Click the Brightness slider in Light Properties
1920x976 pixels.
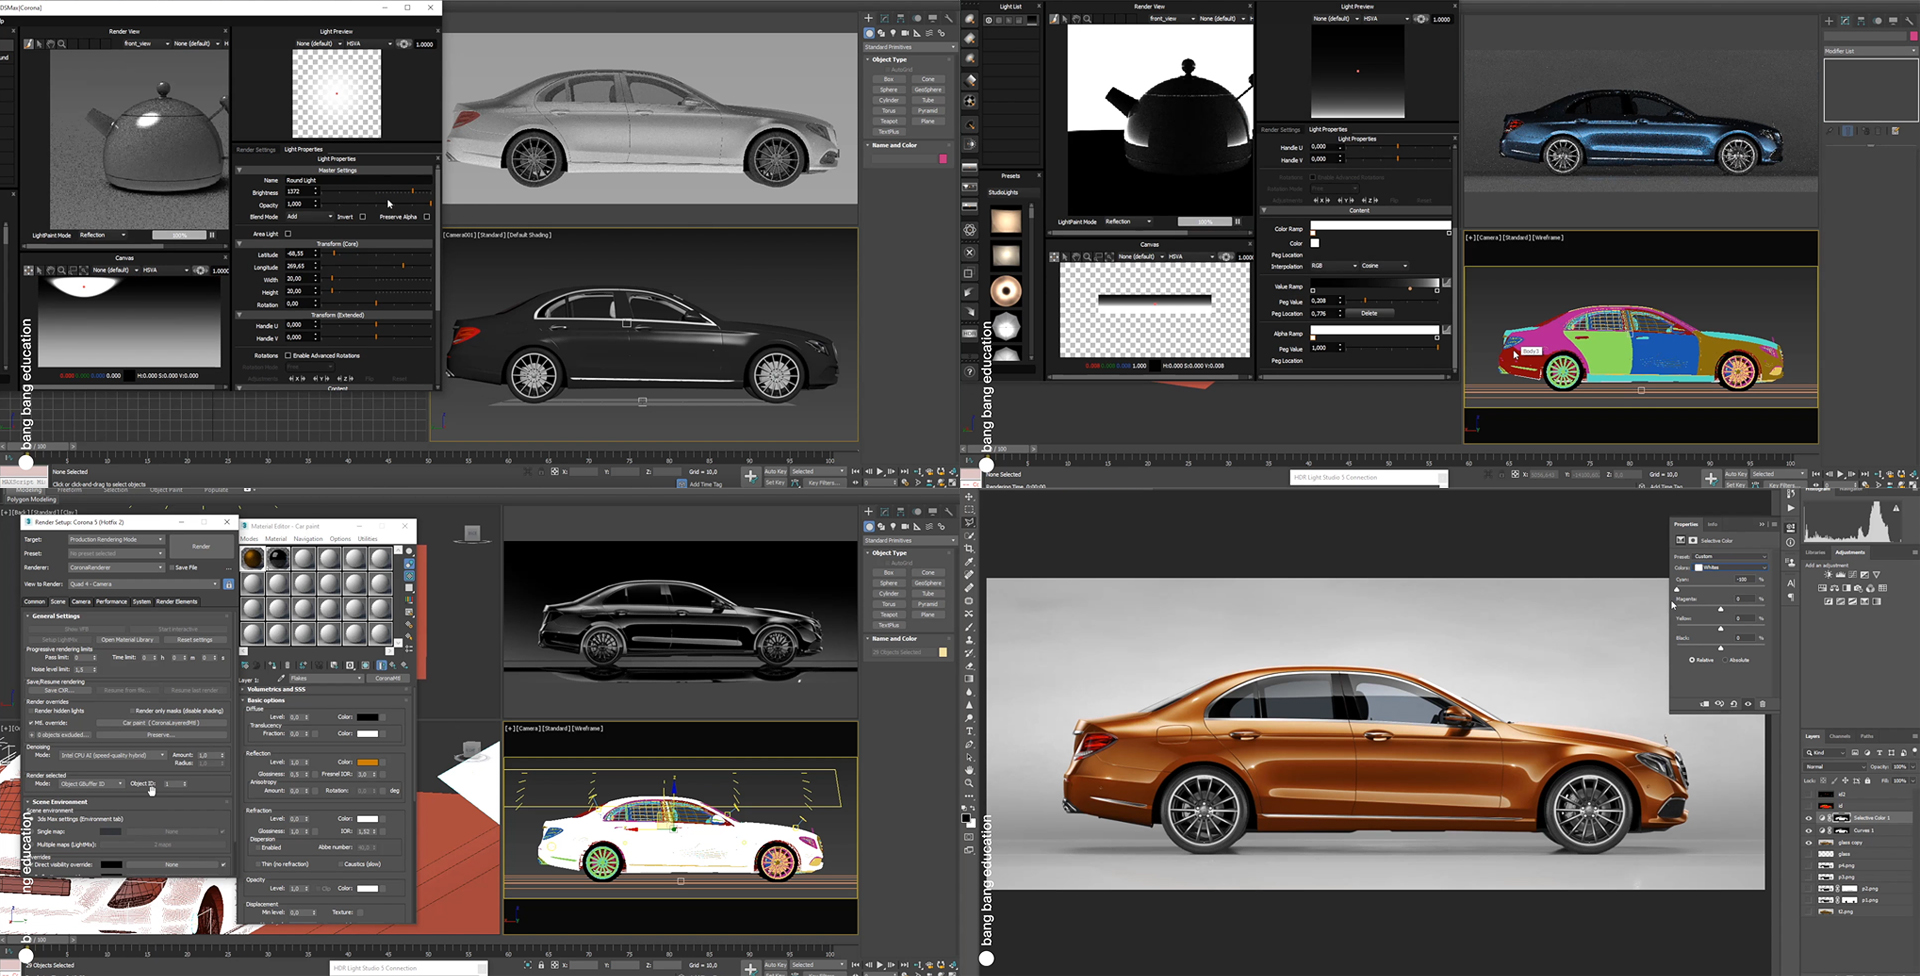tap(377, 191)
